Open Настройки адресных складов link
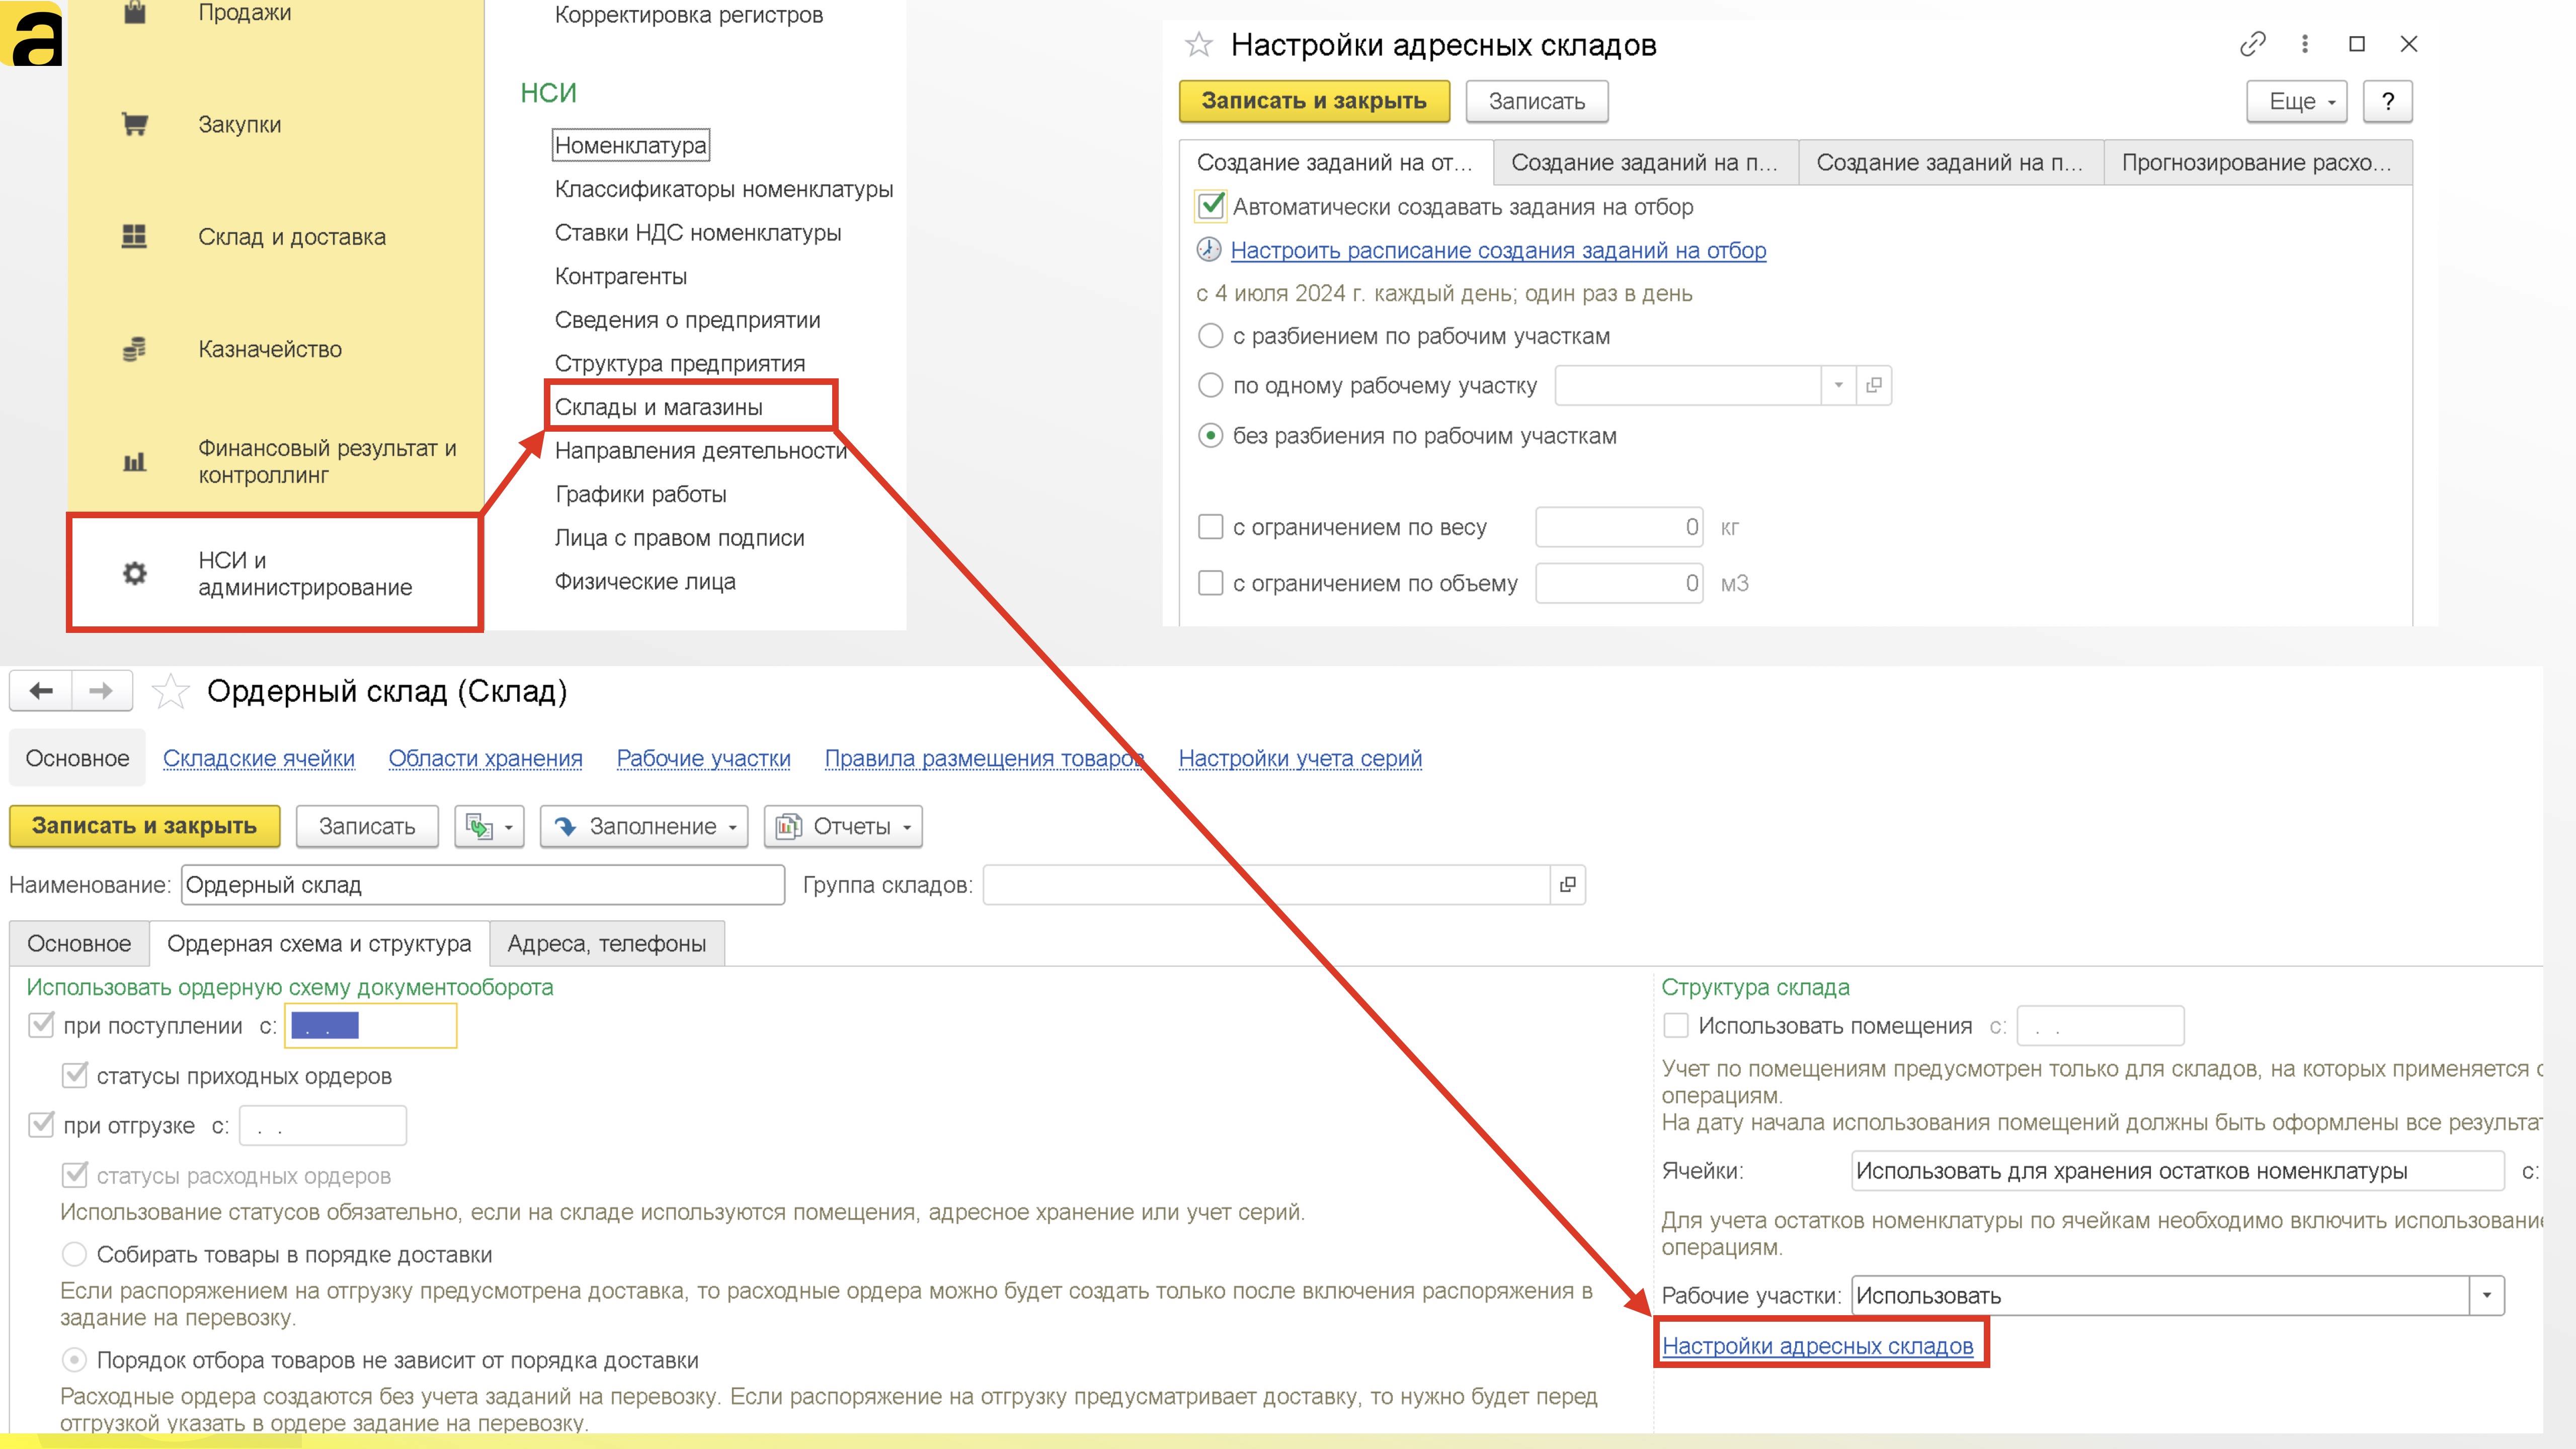 [1817, 1346]
